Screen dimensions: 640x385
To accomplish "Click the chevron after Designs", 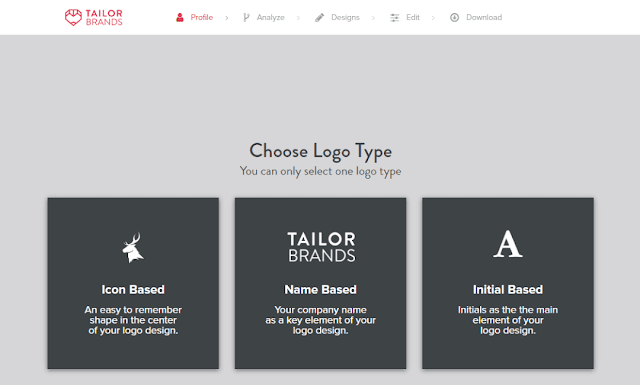I will point(373,18).
